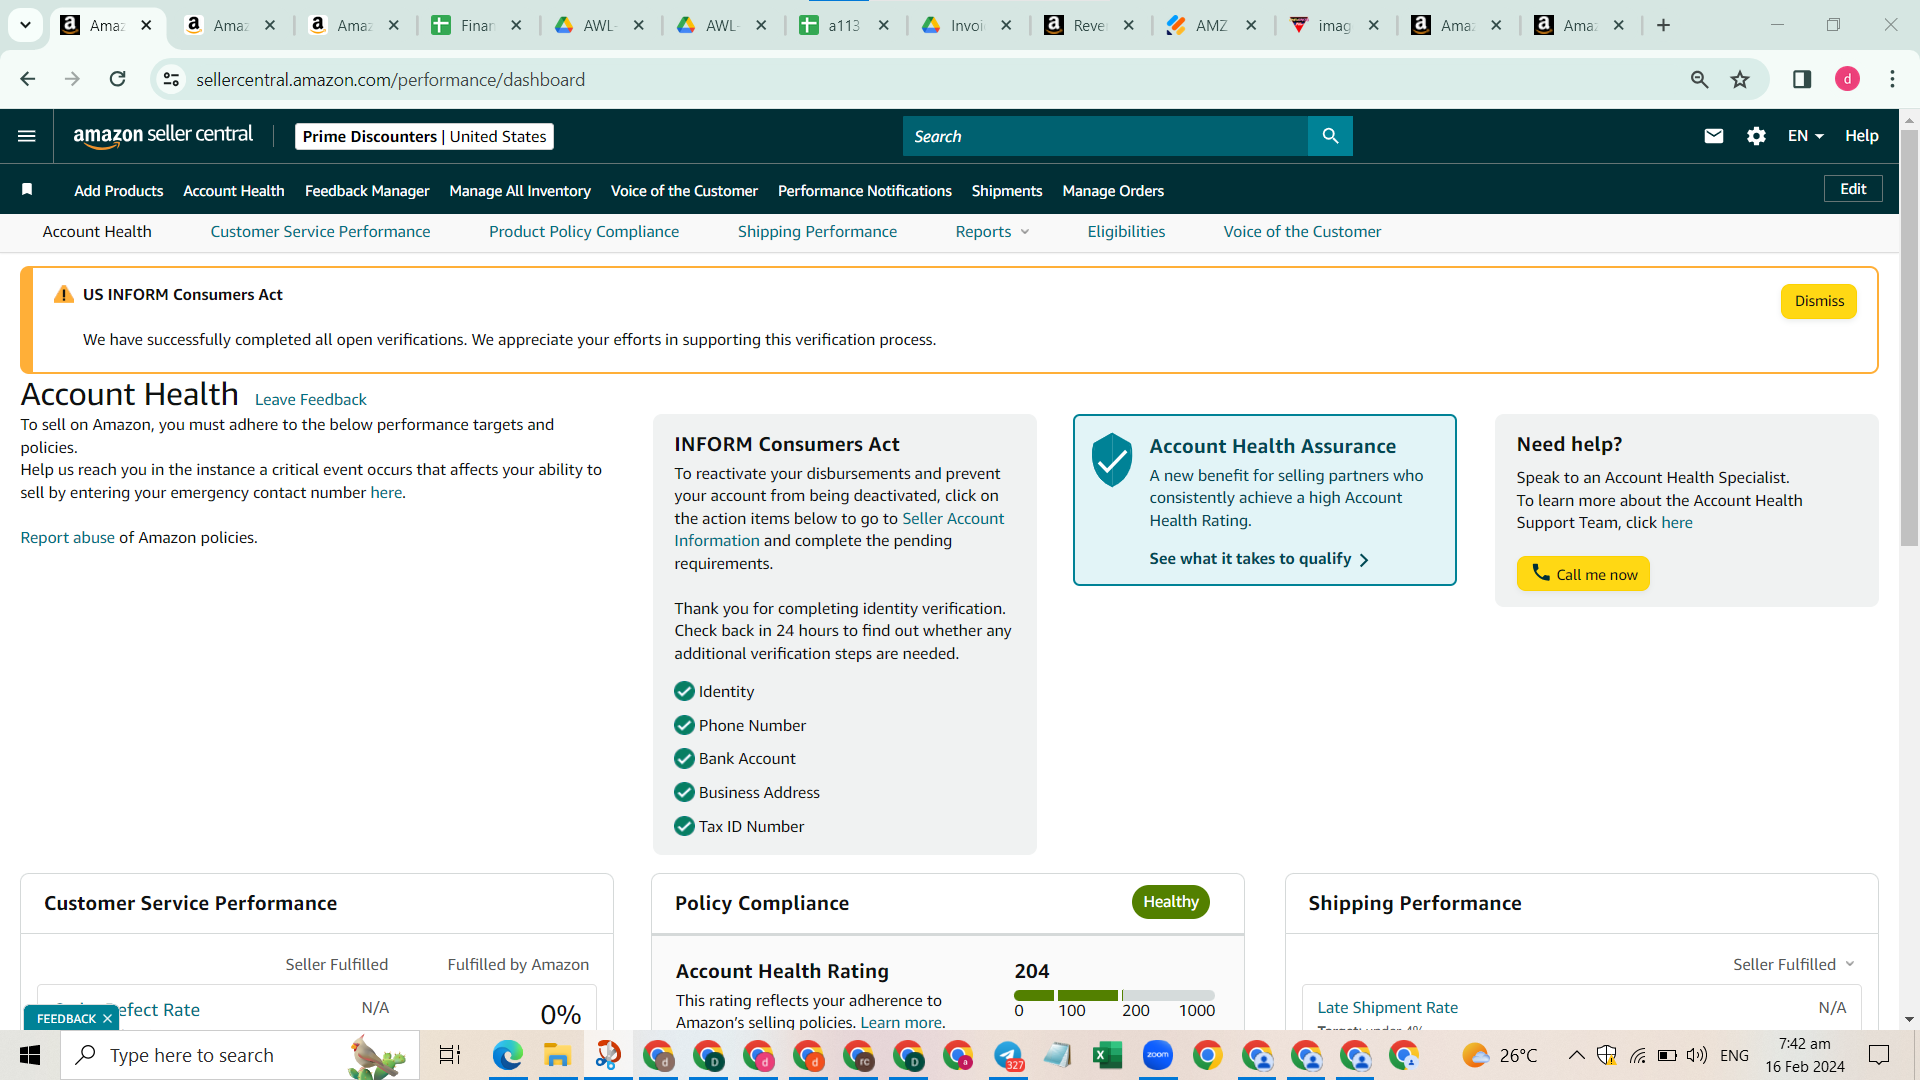Click the here link under Need help
1920x1080 pixels.
1677,523
